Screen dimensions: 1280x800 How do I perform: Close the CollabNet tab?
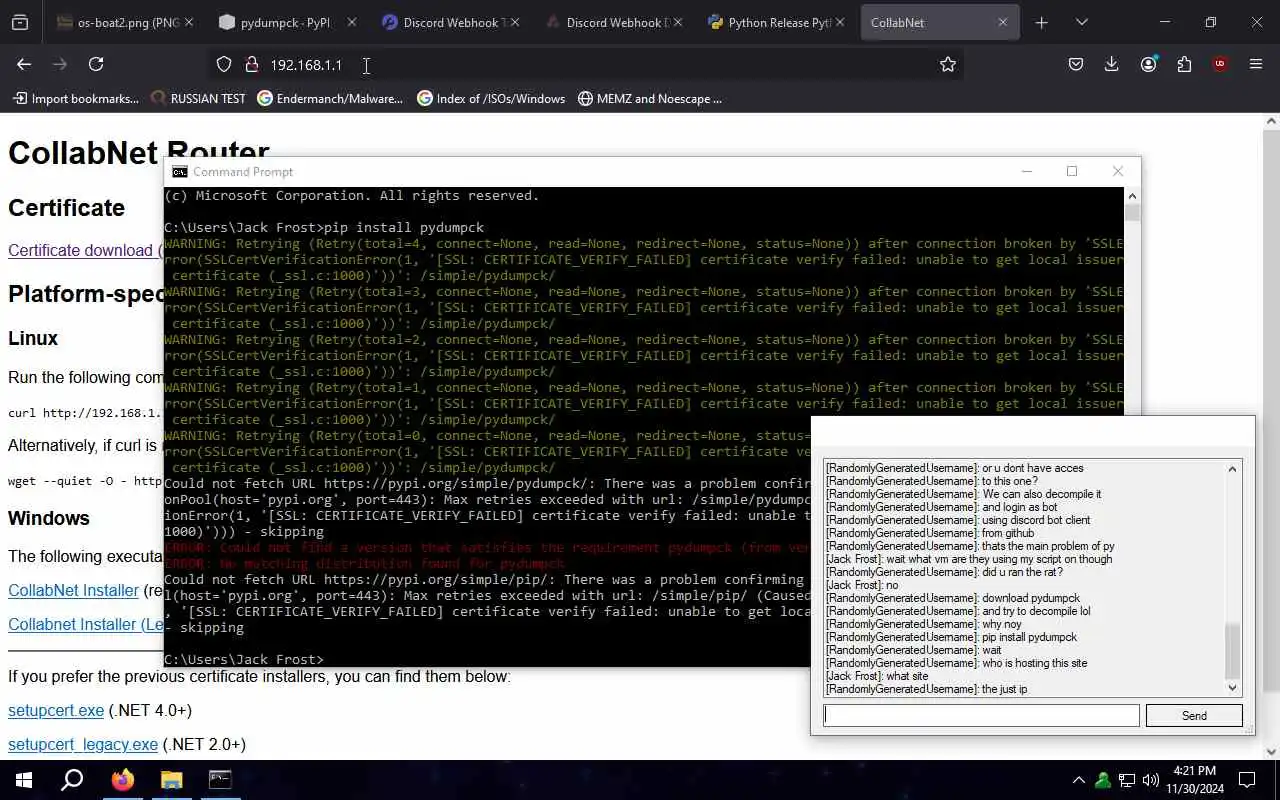(x=1003, y=22)
